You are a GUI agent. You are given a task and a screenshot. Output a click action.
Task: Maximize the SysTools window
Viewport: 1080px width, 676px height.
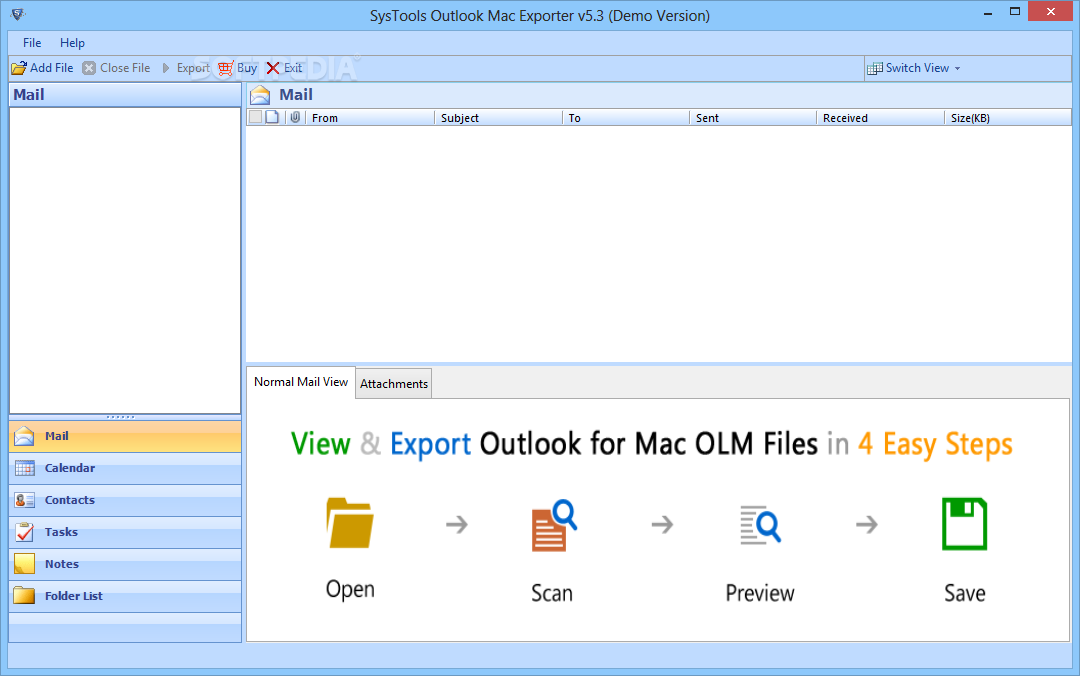1015,12
